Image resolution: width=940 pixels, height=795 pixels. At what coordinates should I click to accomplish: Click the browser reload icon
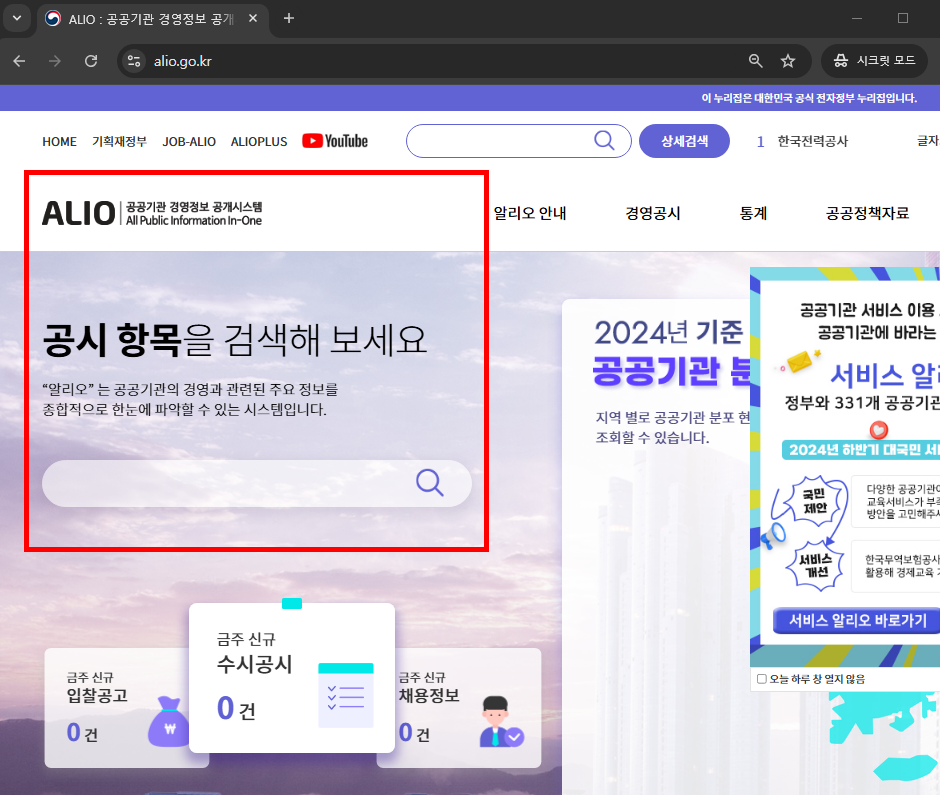coord(91,61)
